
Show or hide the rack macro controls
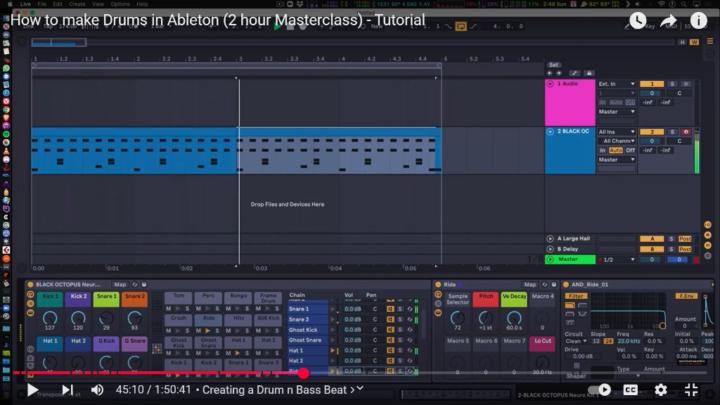[30, 294]
